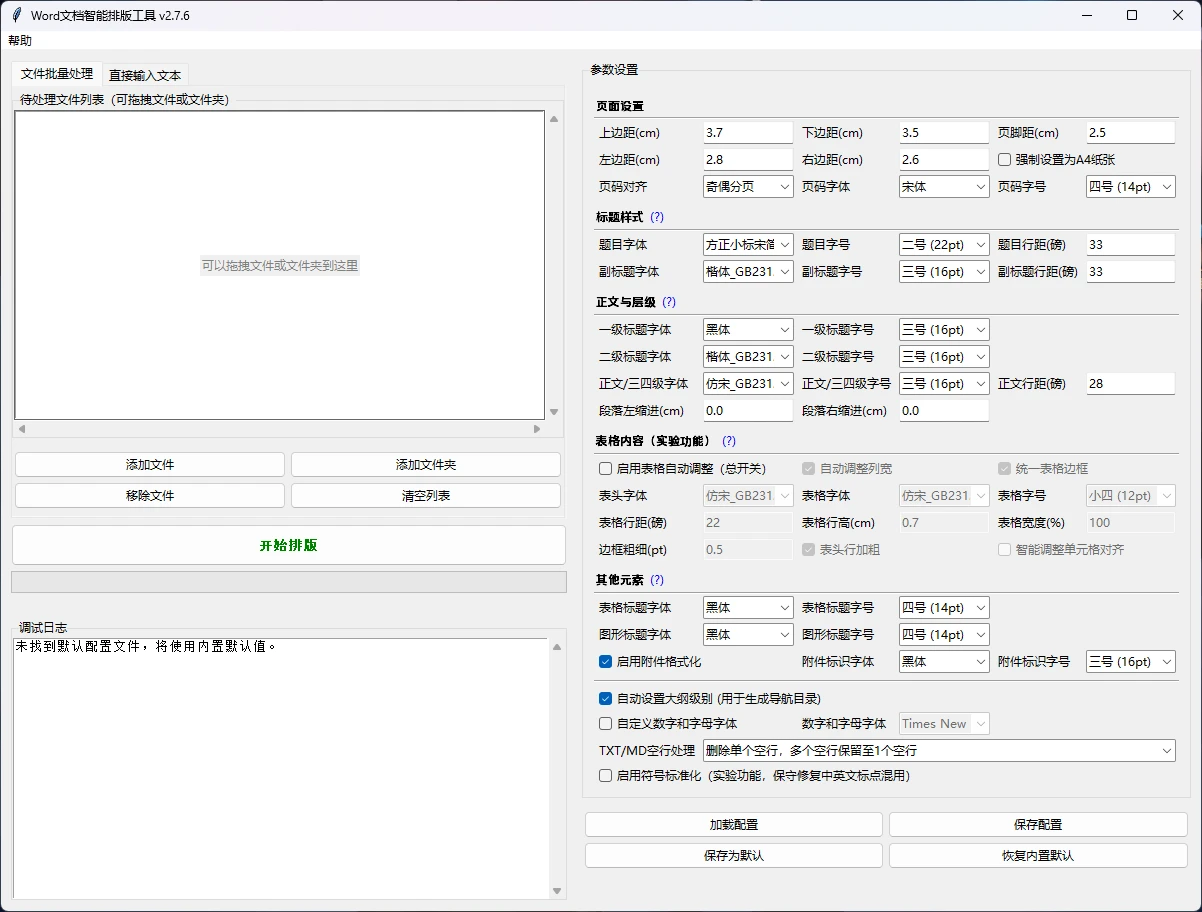
Task: Click 右边距(cm) input field
Action: 944,159
